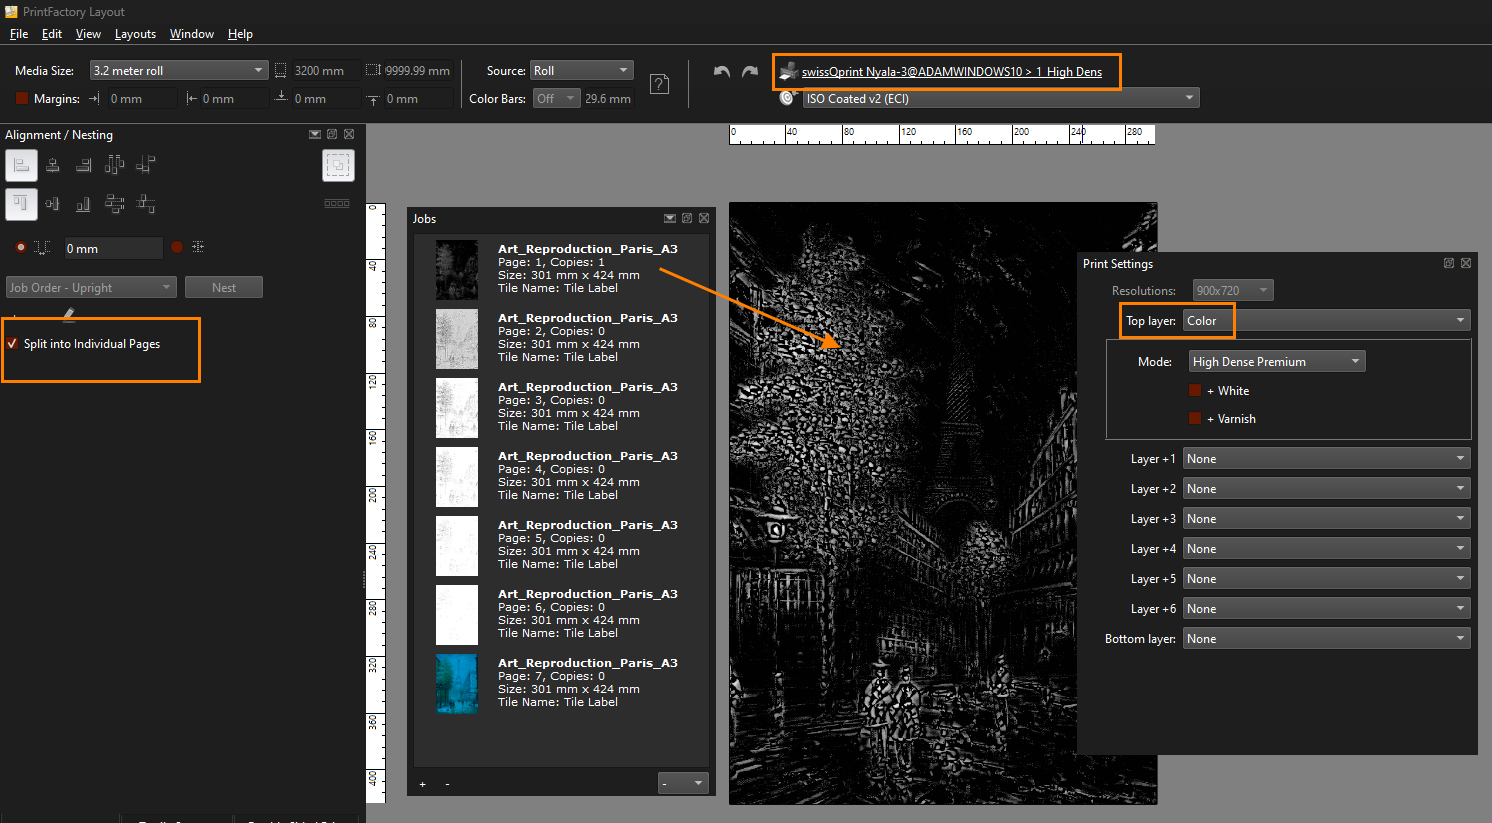The width and height of the screenshot is (1492, 823).
Task: Choose align vertical centers icon
Action: click(x=53, y=204)
